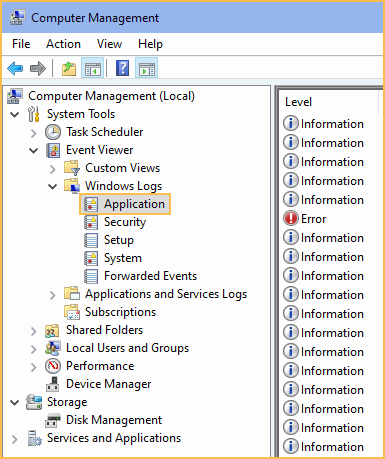Expand the Services and Applications node
Image resolution: width=385 pixels, height=459 pixels.
click(x=14, y=439)
